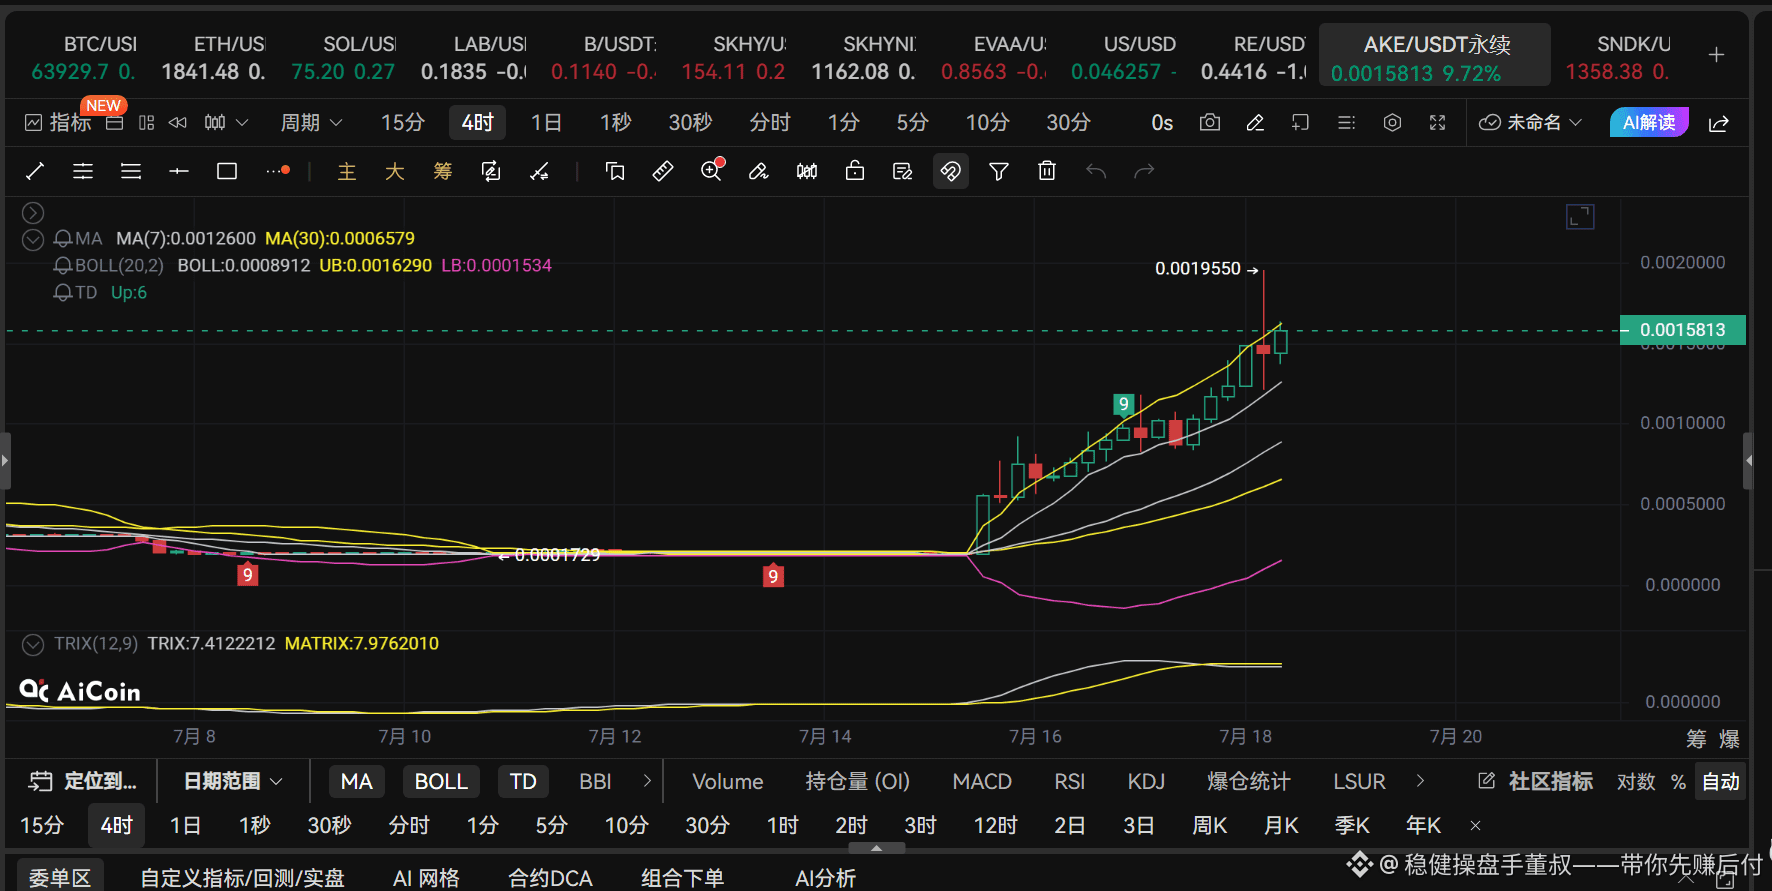Click the trash icon to delete drawings
Viewport: 1772px width, 891px height.
1047,172
